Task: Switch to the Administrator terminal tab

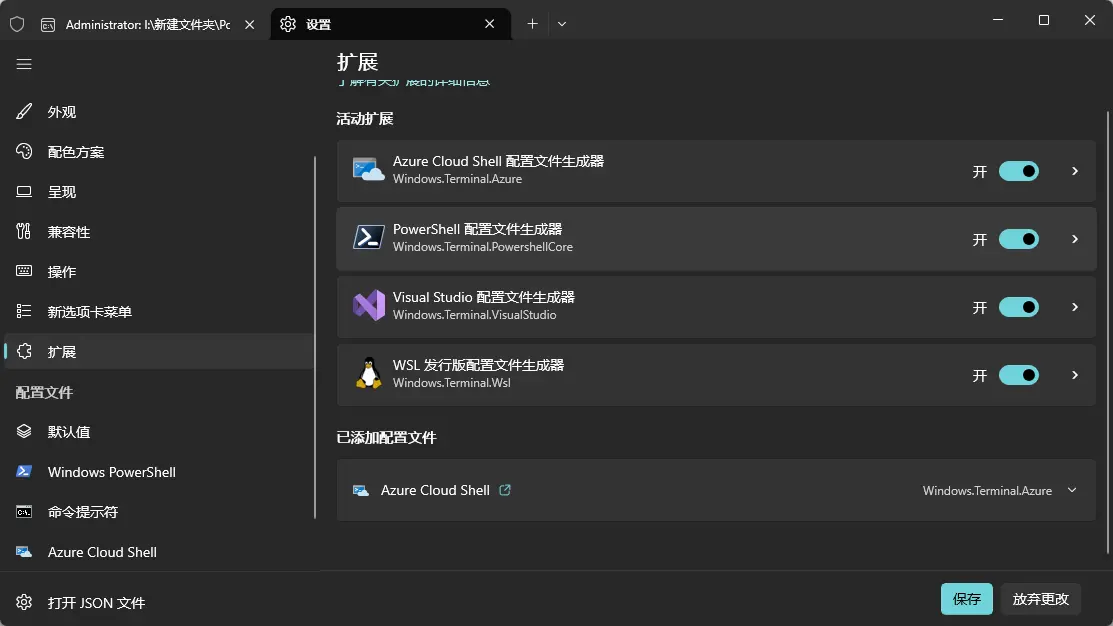Action: coord(148,24)
